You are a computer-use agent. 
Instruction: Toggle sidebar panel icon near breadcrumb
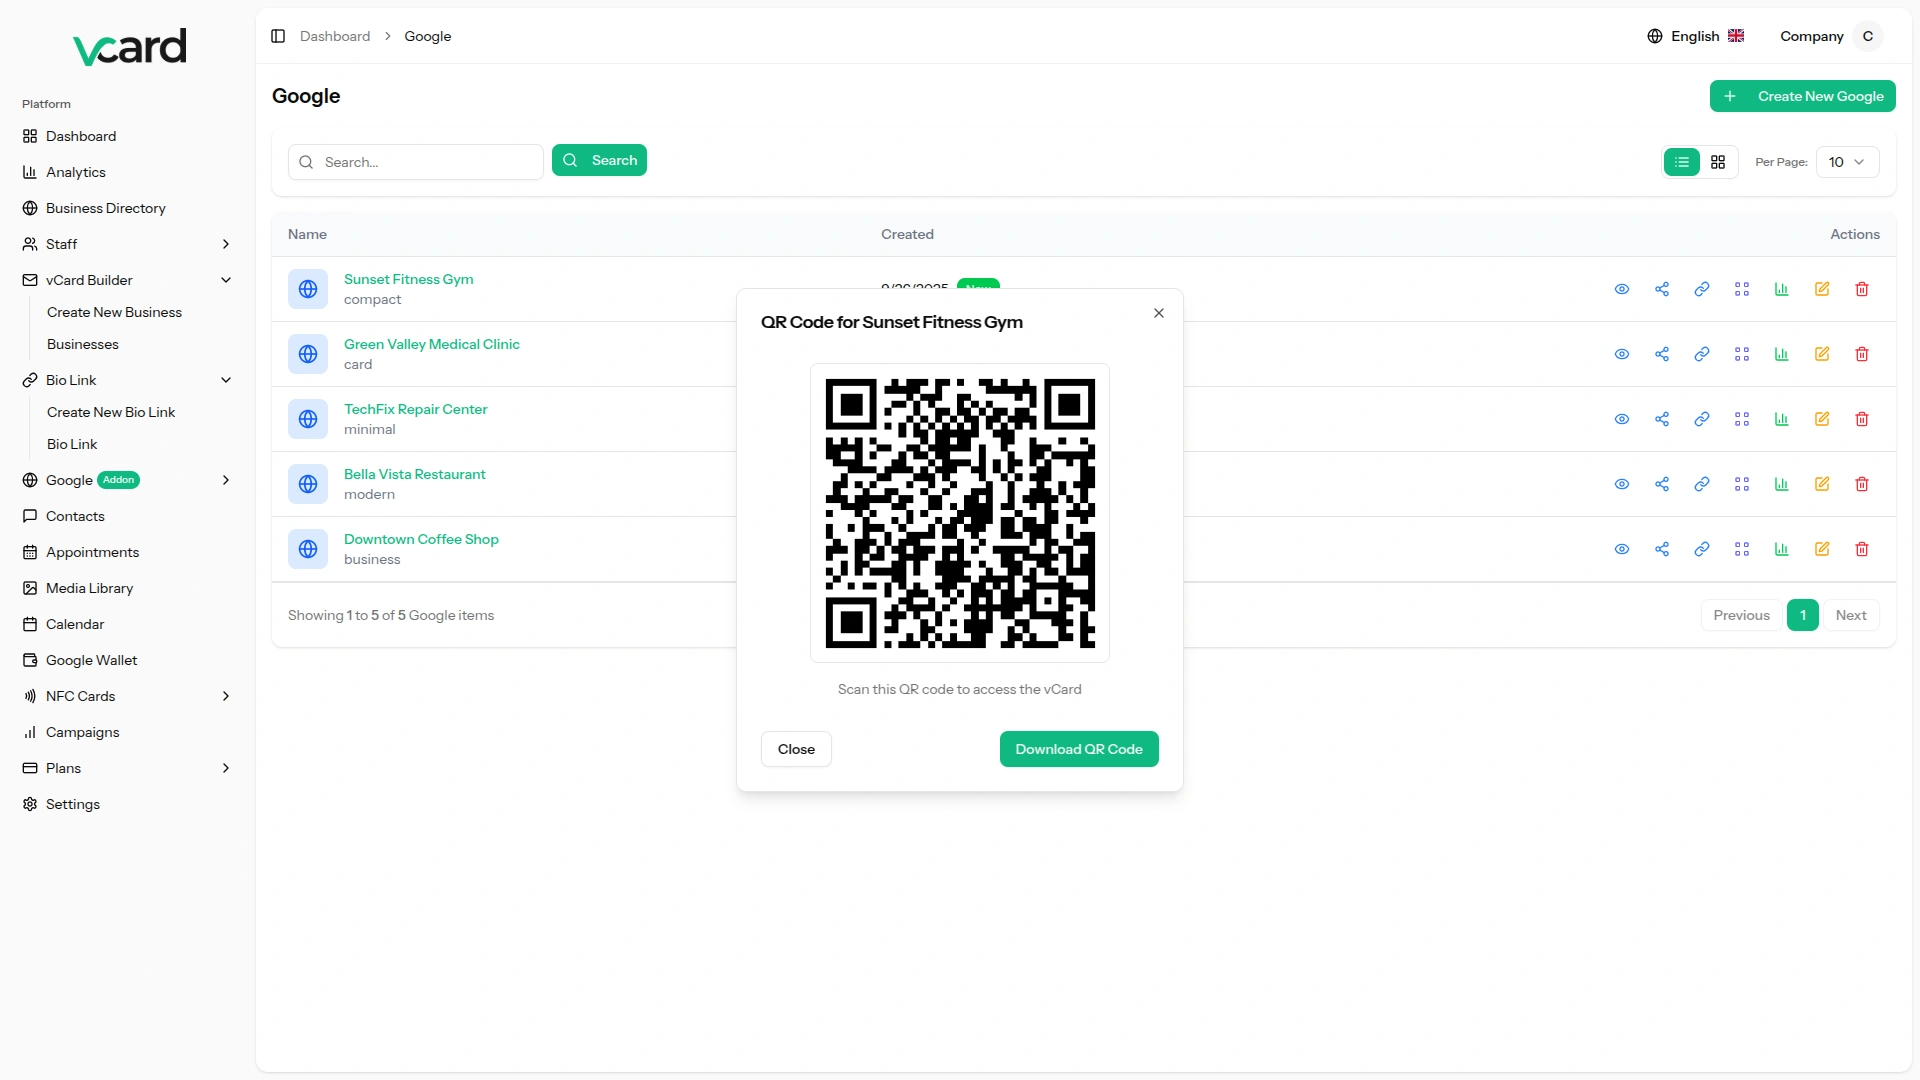point(278,36)
